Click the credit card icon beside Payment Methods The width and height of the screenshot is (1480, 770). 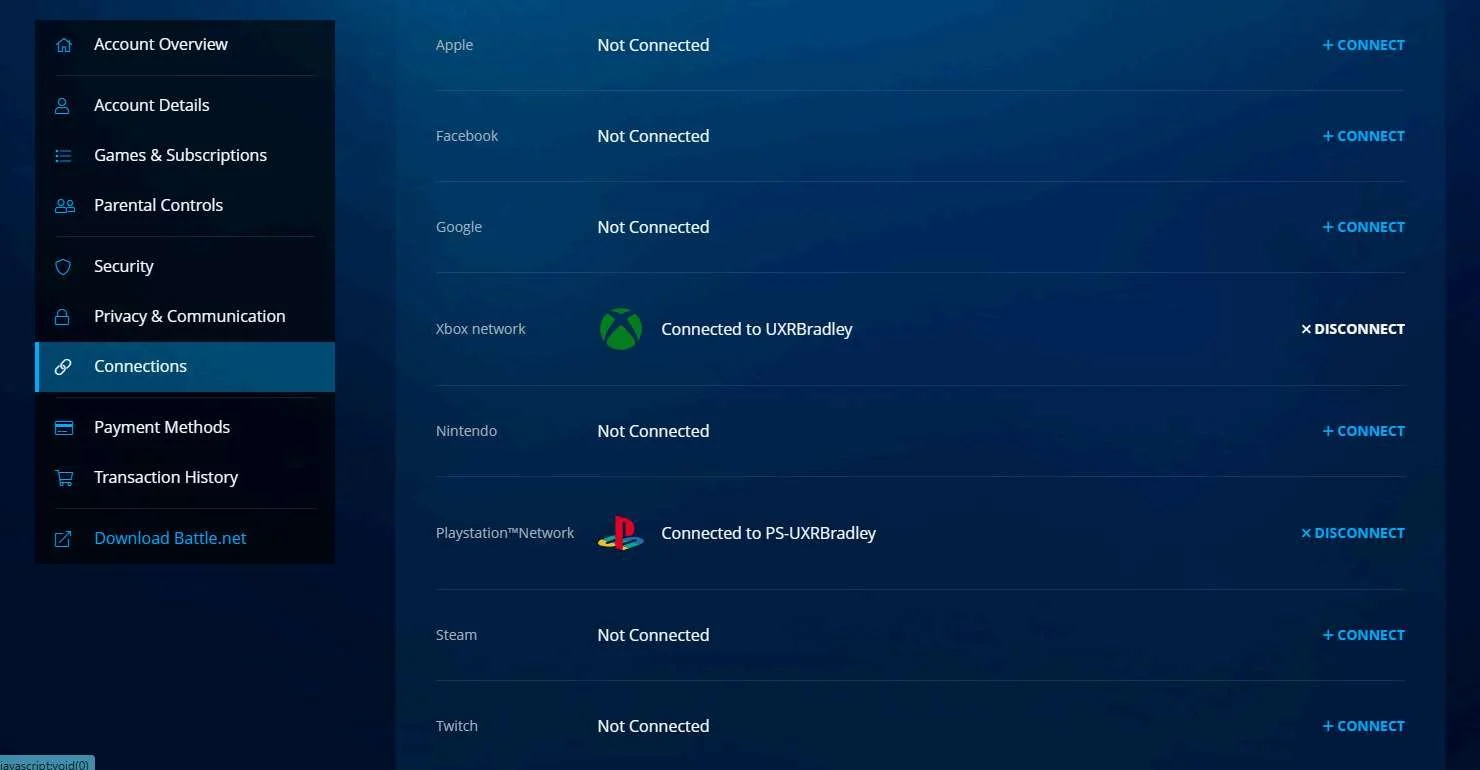[x=64, y=428]
